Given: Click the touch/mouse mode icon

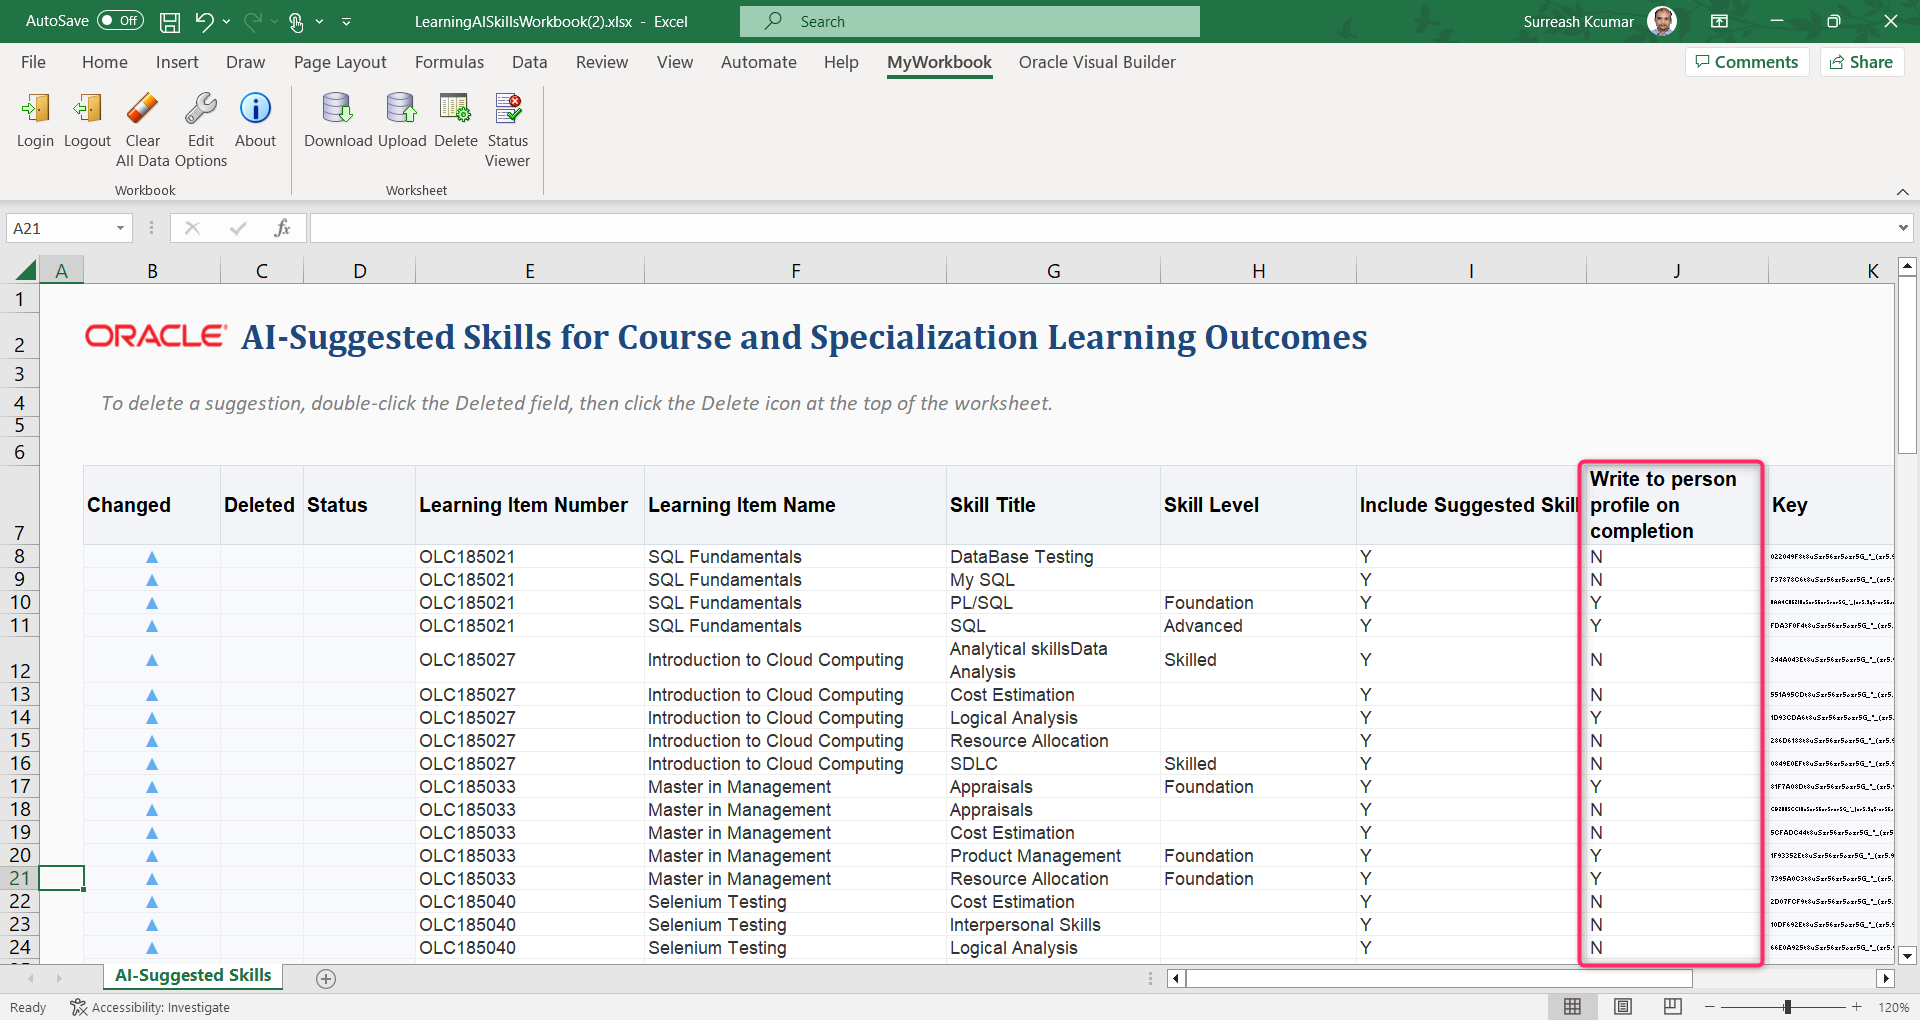Looking at the screenshot, I should 297,22.
